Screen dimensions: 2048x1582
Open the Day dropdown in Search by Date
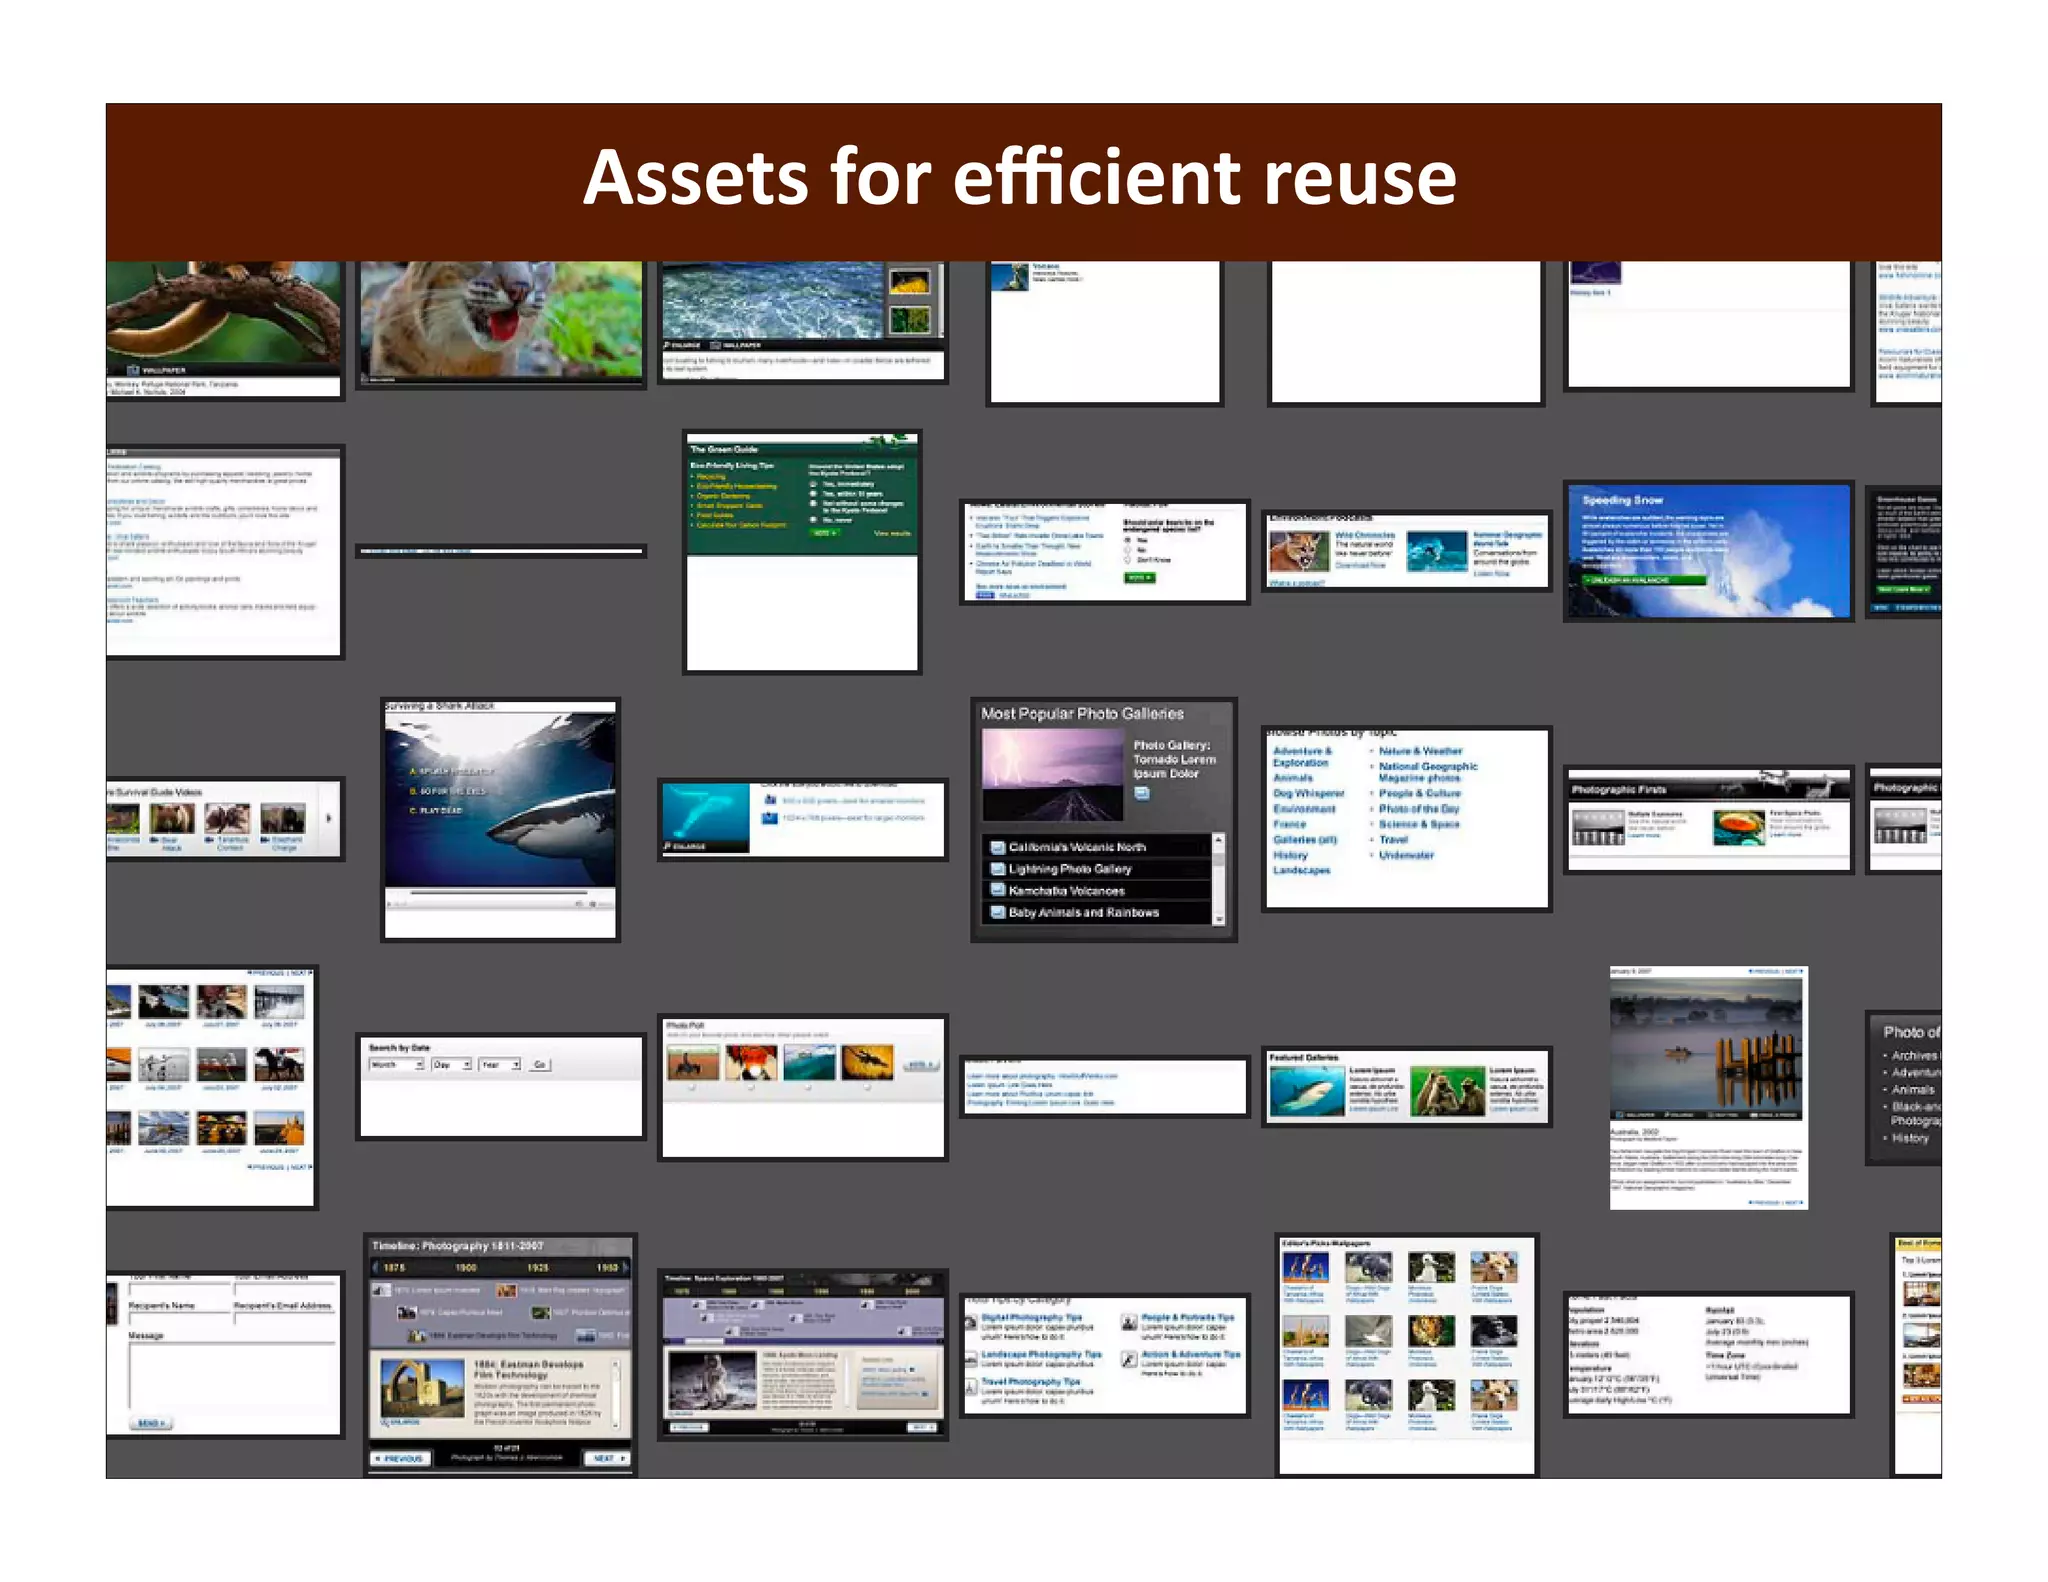tap(452, 1064)
